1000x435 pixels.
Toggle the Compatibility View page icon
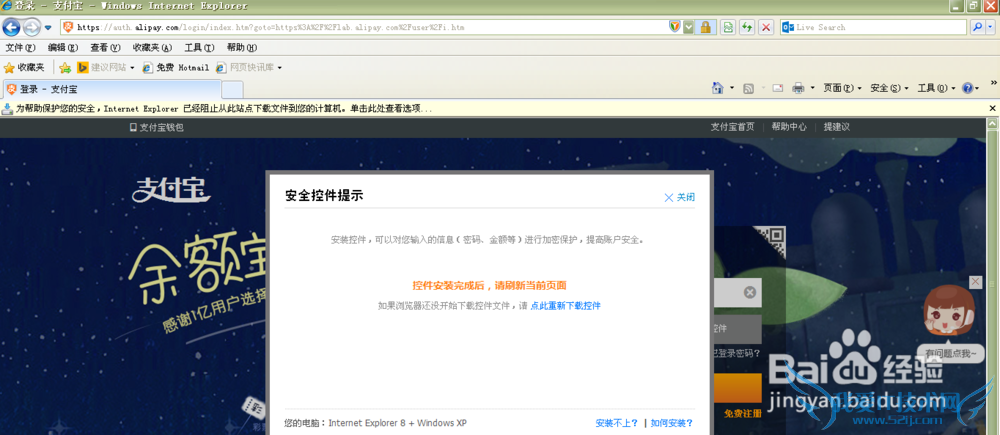click(727, 27)
